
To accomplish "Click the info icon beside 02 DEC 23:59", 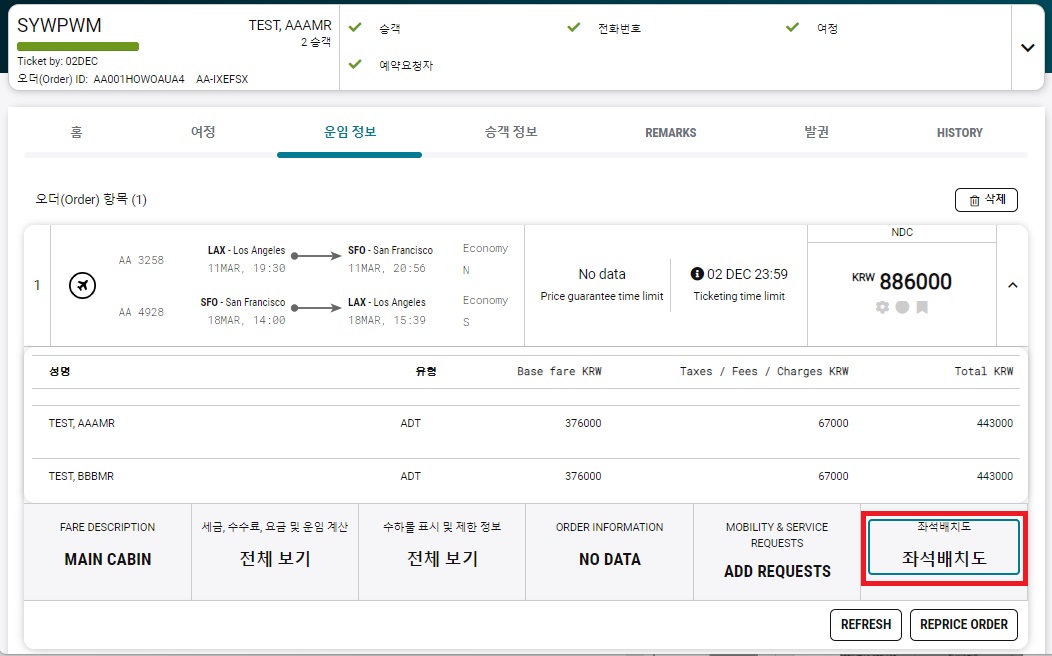I will (x=697, y=274).
